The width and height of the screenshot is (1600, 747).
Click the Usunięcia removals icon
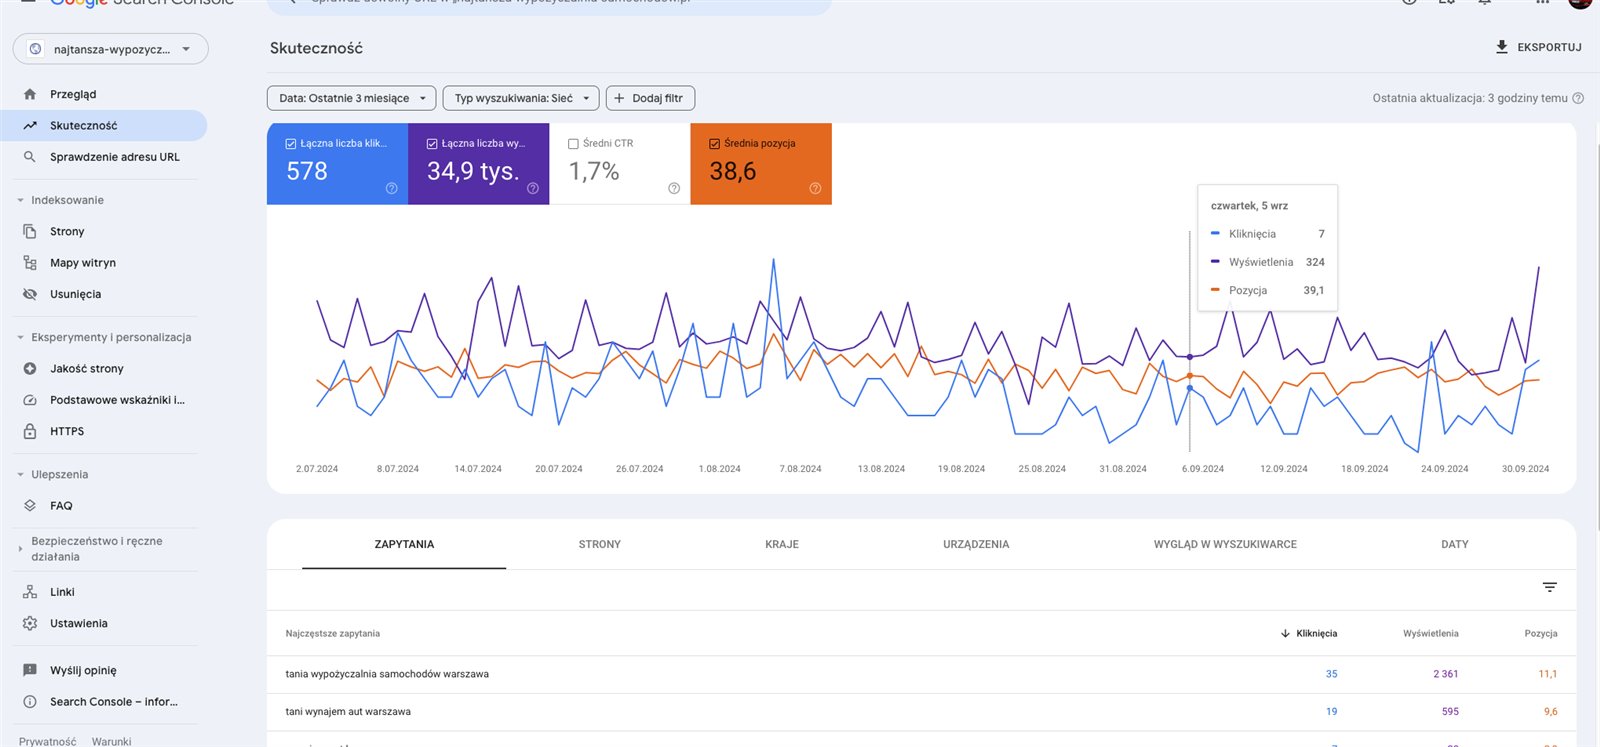pyautogui.click(x=30, y=294)
